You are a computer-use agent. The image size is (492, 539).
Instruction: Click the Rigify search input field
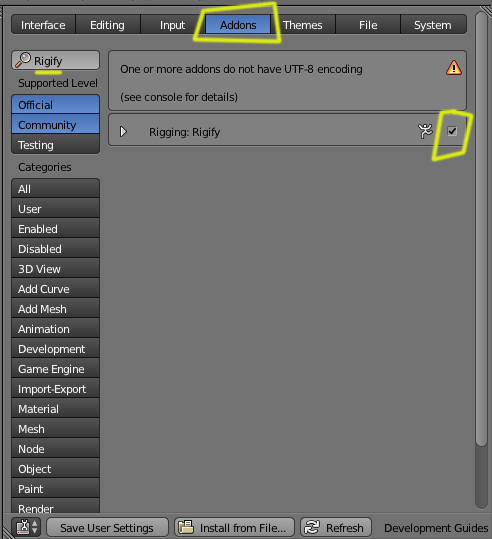(55, 60)
